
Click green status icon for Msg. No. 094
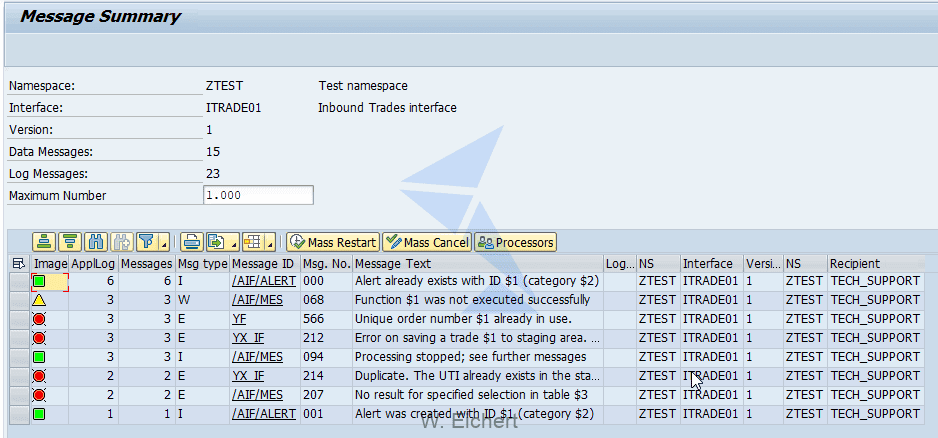coord(39,357)
